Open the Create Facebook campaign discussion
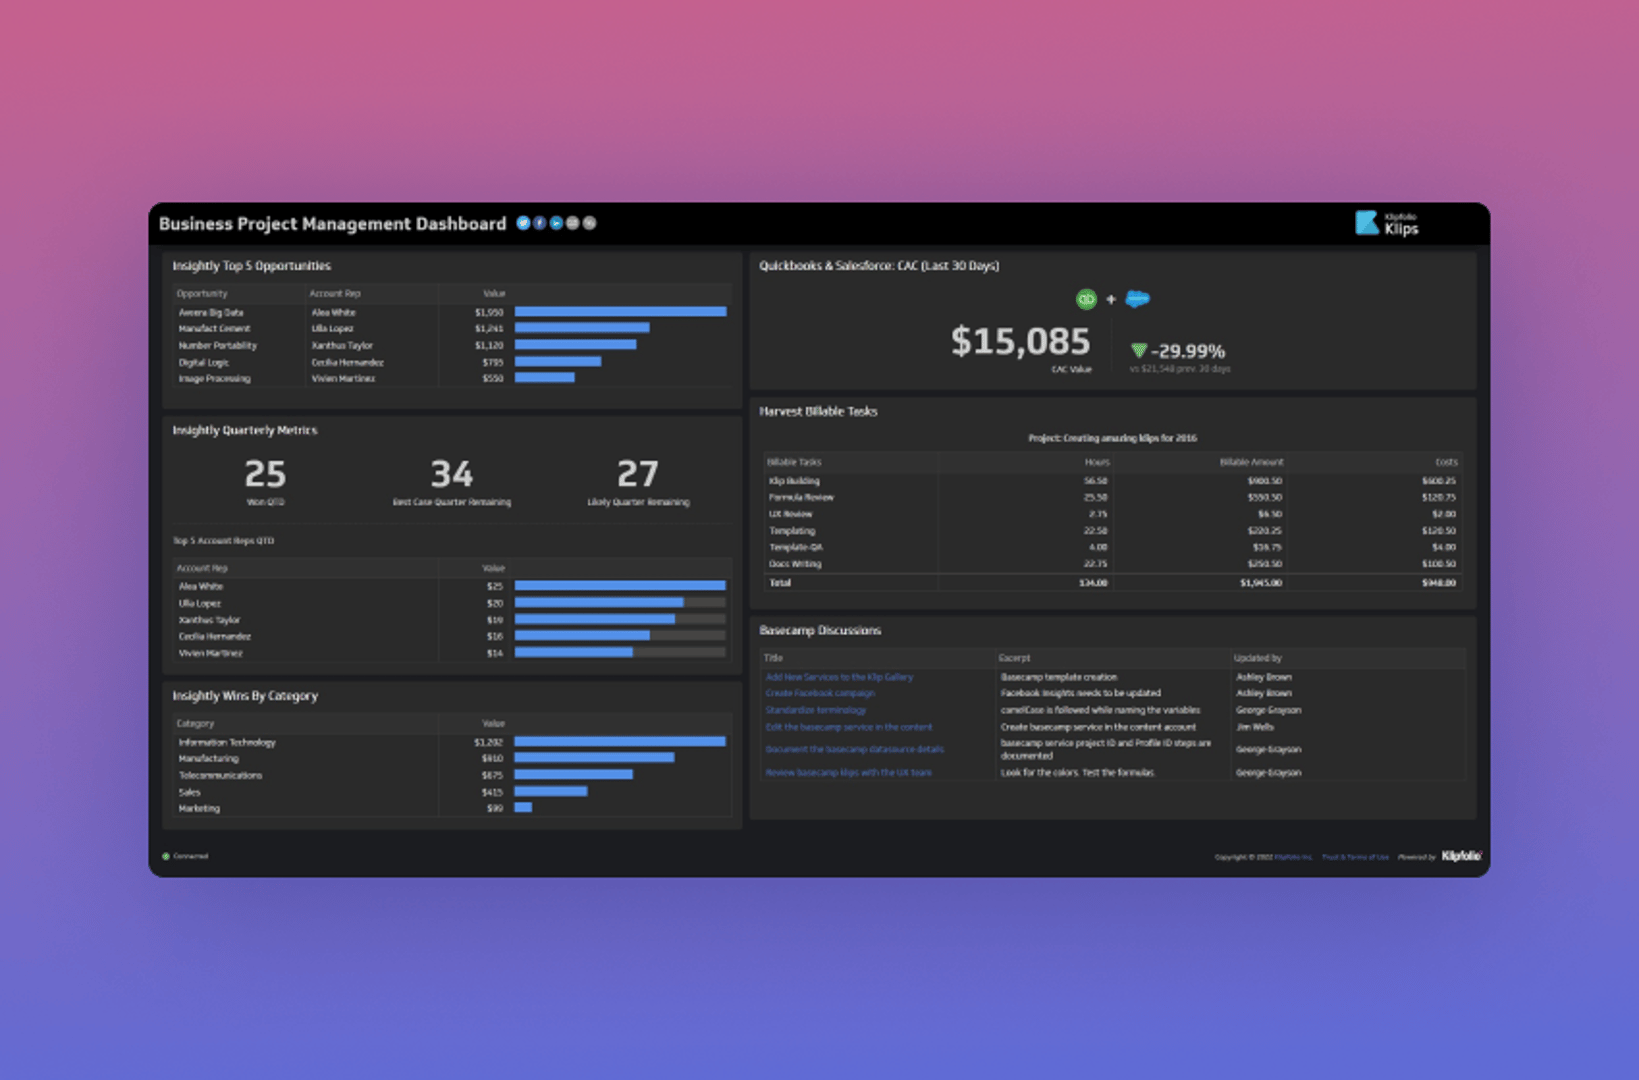1639x1080 pixels. point(820,693)
